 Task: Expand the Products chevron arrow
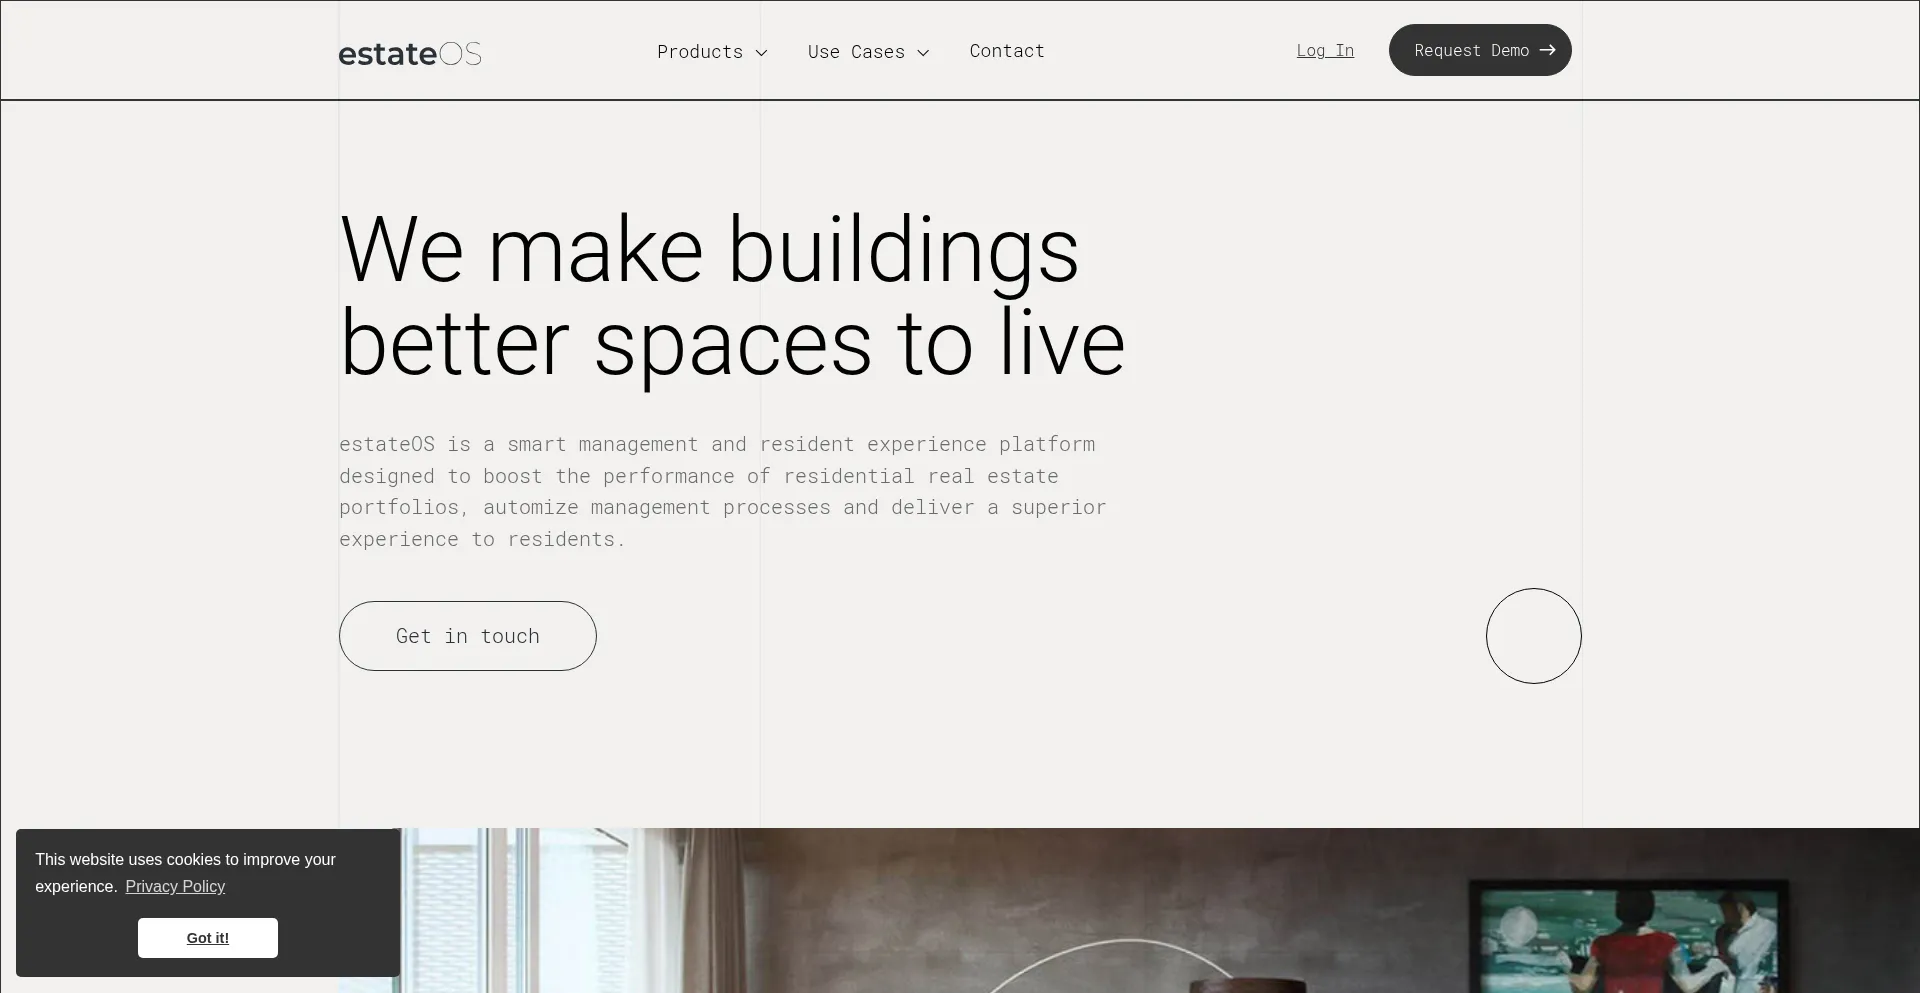761,53
